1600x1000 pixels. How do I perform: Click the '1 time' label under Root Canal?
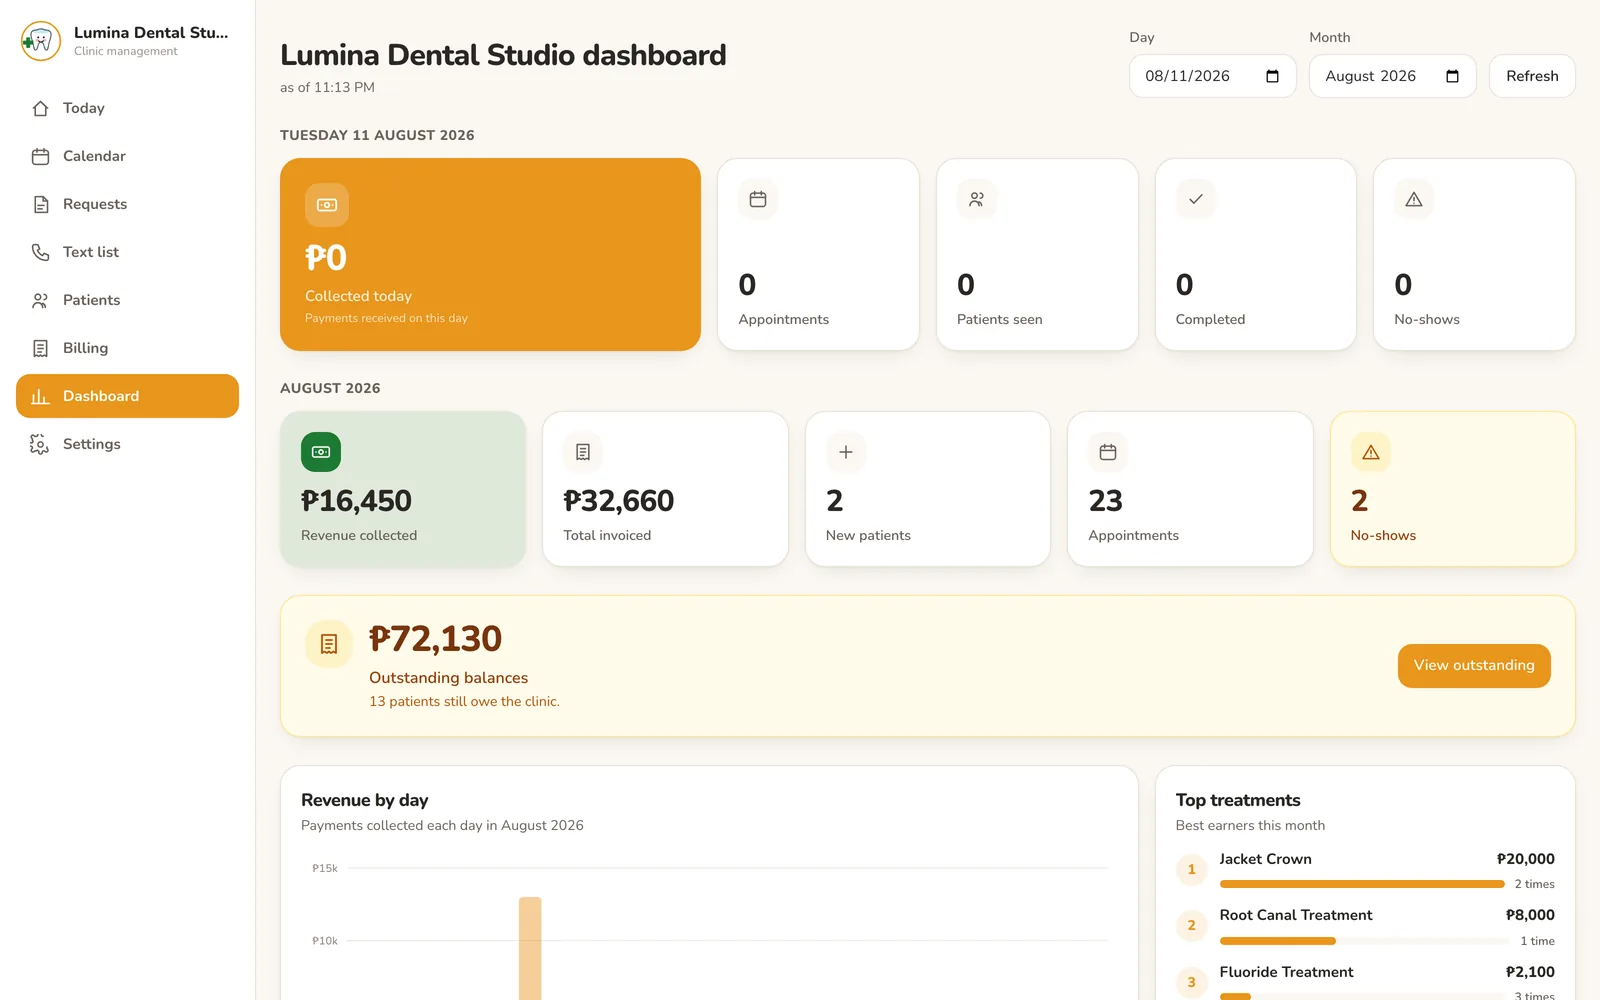[1537, 942]
